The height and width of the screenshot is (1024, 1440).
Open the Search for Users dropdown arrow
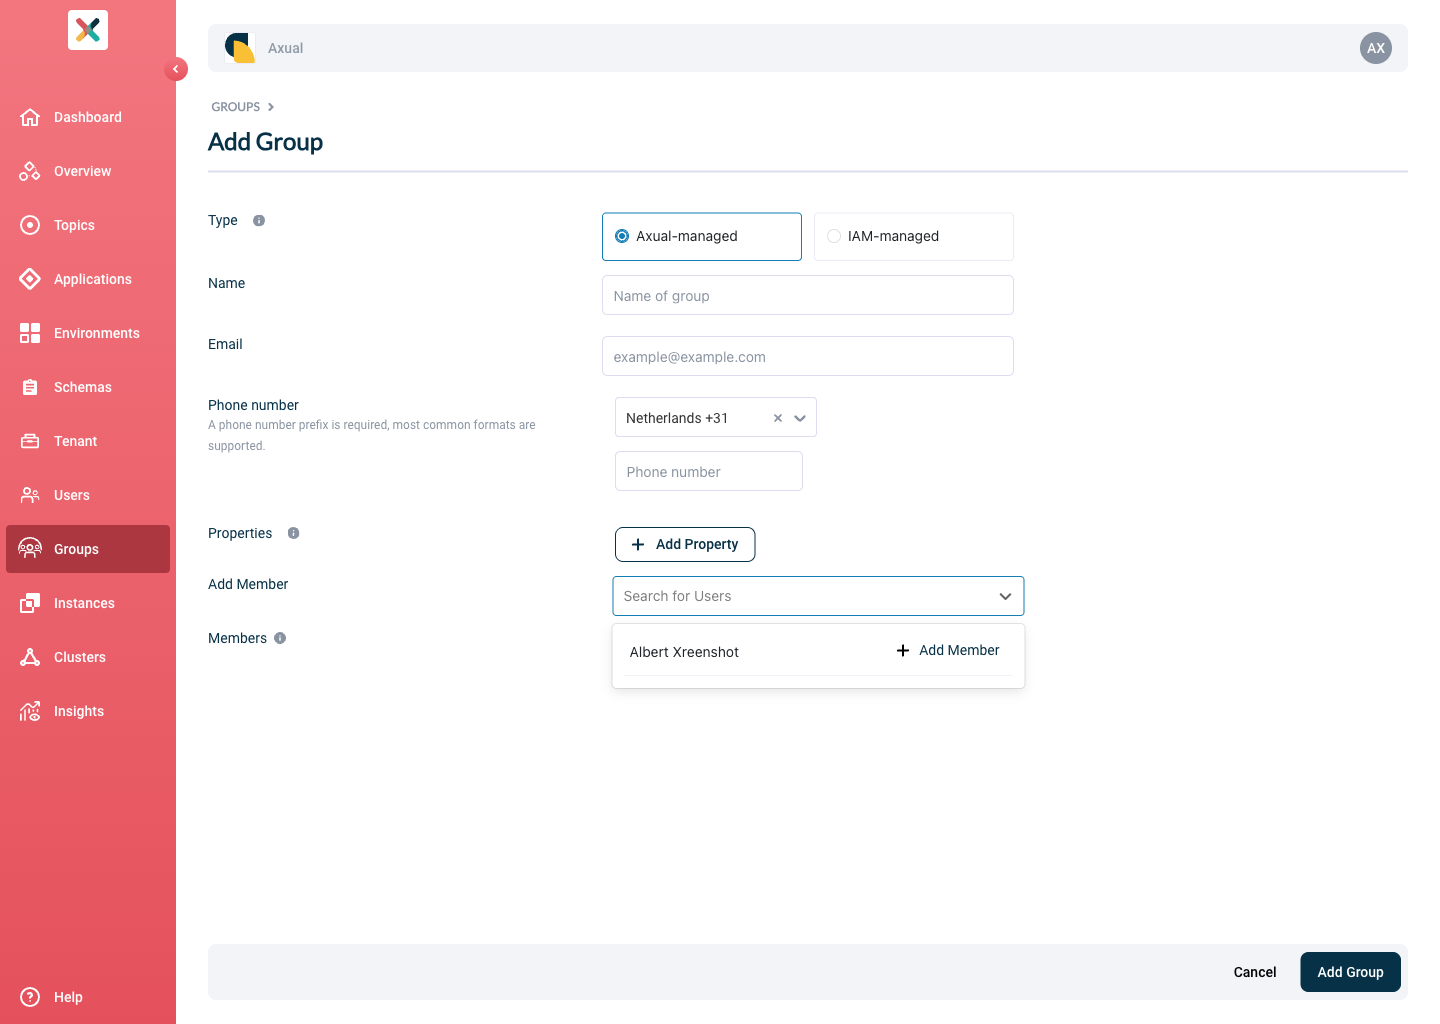1005,596
